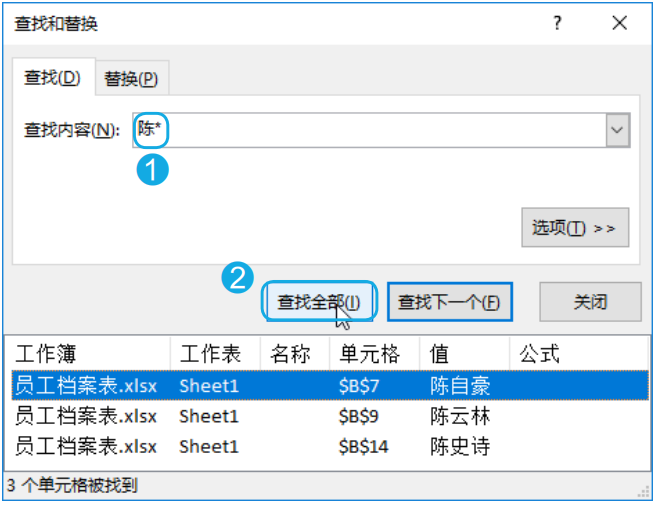Click the 名称 column header
This screenshot has width=656, height=505.
[x=295, y=354]
